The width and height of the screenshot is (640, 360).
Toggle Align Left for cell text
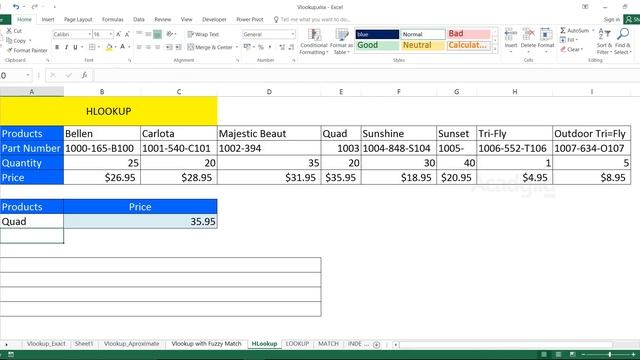click(x=139, y=47)
